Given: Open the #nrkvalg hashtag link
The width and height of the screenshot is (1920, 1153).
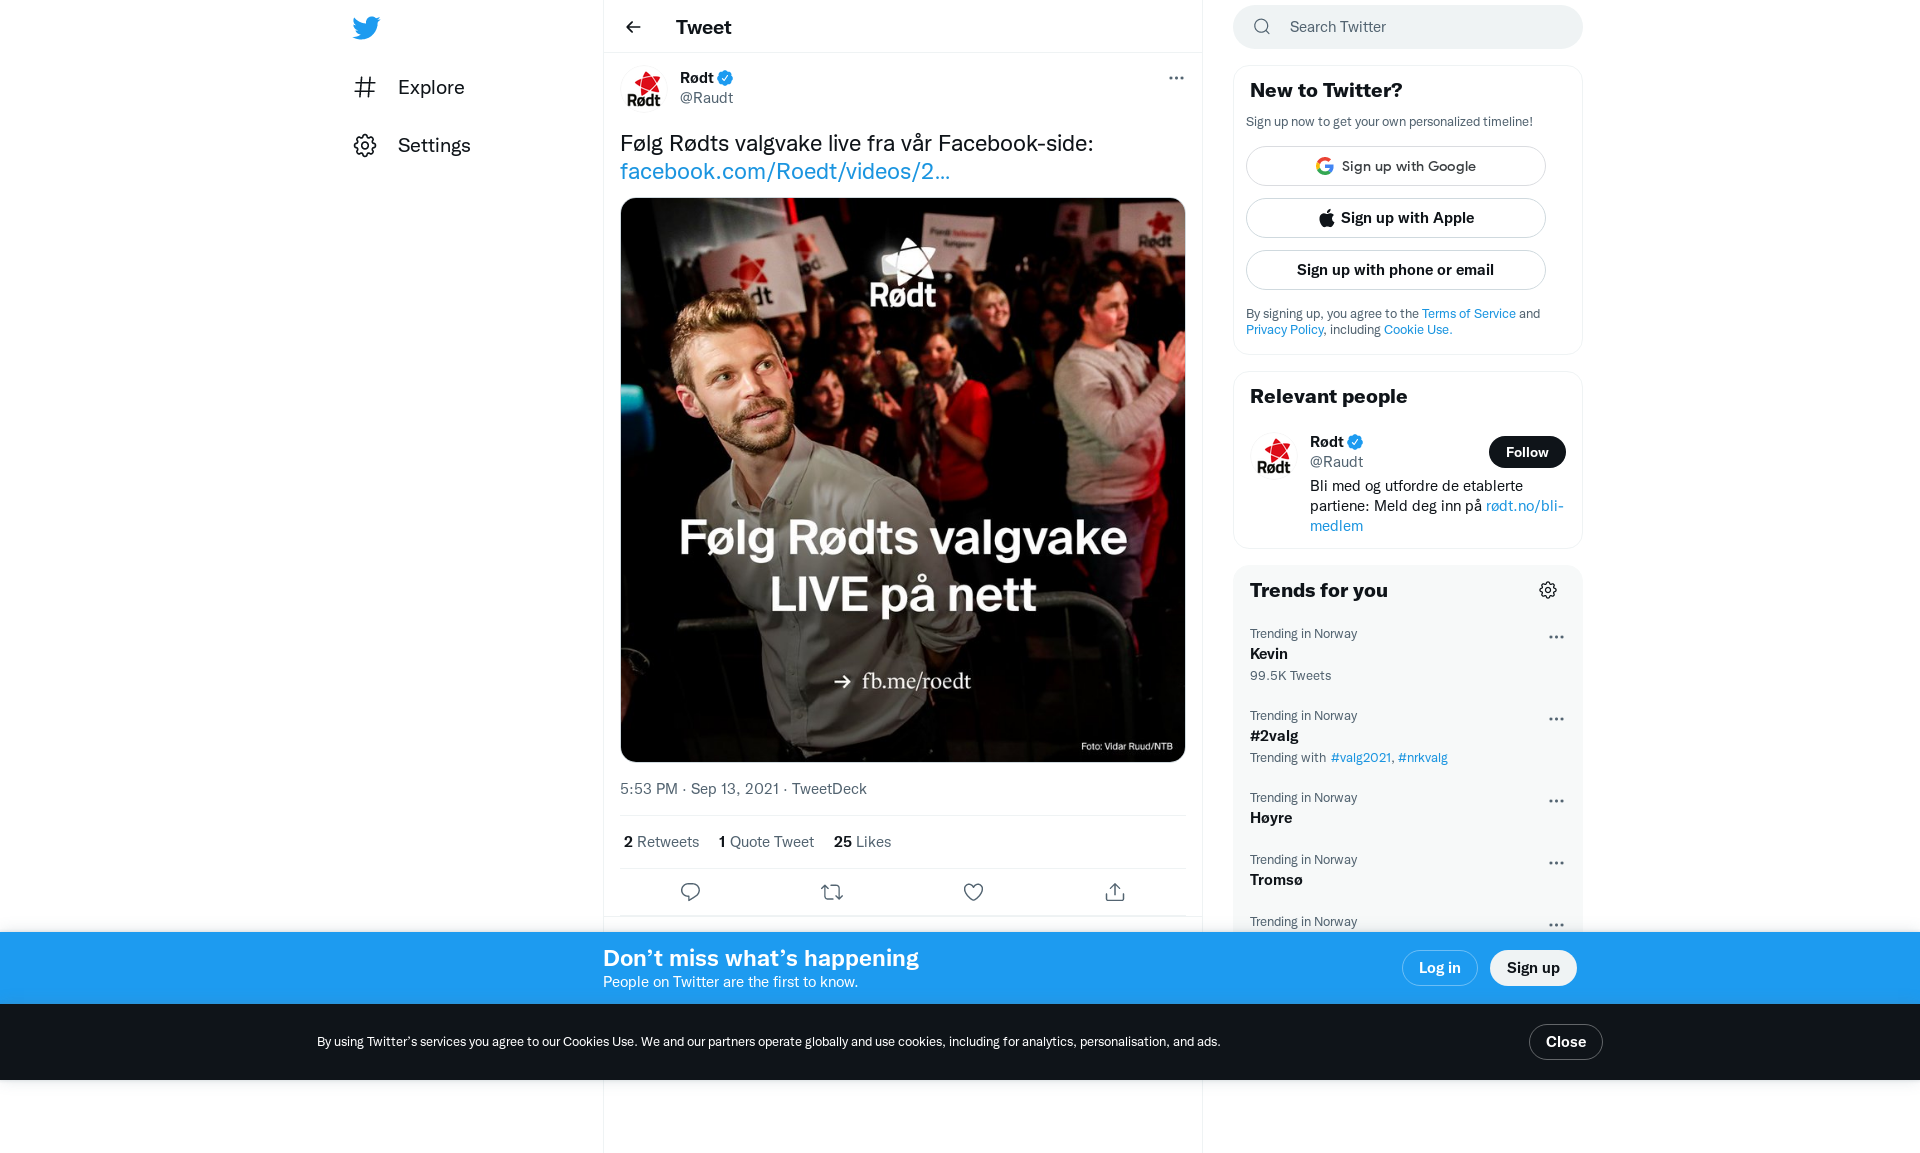Looking at the screenshot, I should (x=1423, y=758).
